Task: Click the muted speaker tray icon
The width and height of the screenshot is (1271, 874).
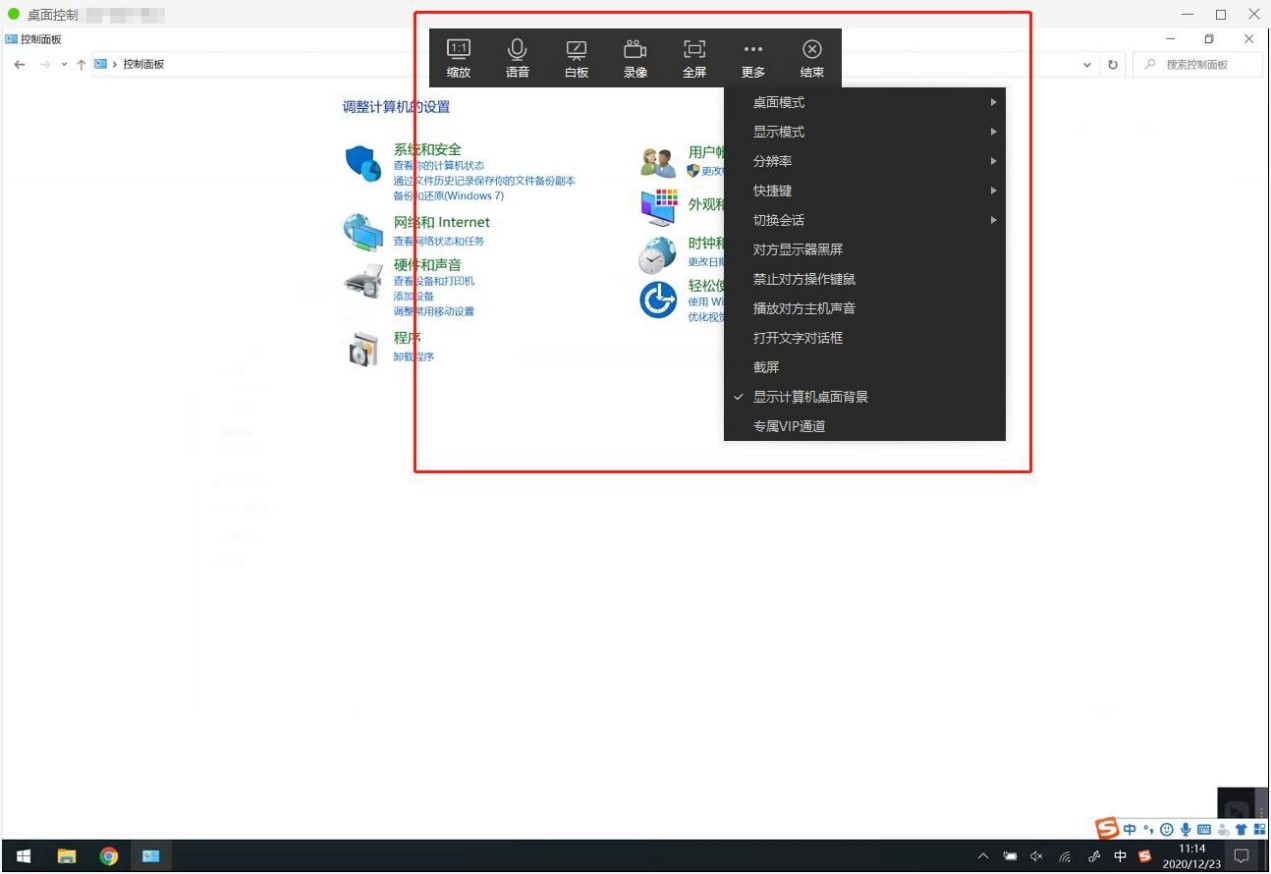Action: click(x=1037, y=856)
